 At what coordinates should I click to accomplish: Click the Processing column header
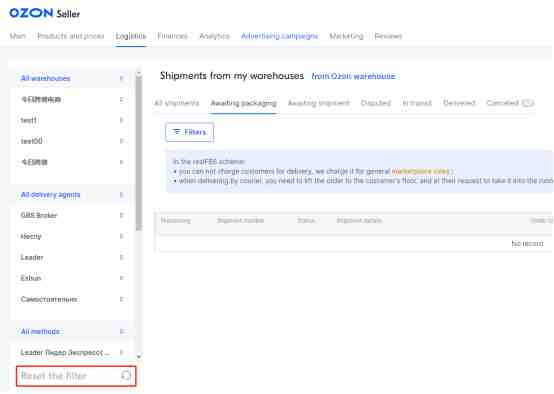click(x=176, y=220)
